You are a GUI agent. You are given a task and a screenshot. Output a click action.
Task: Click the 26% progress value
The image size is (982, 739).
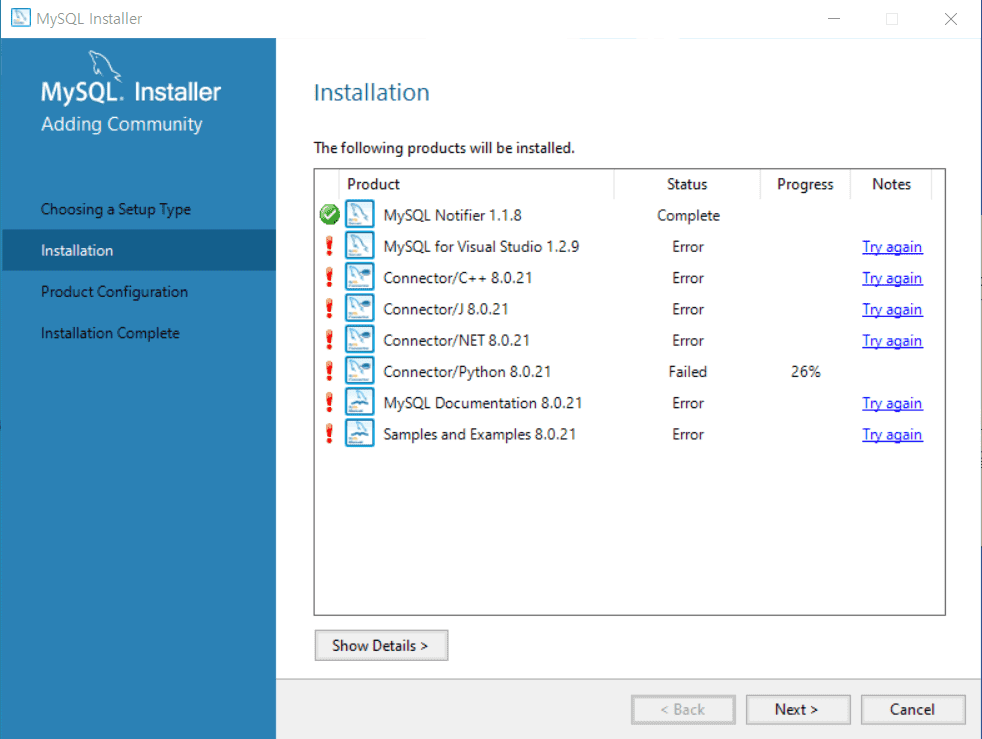[805, 372]
